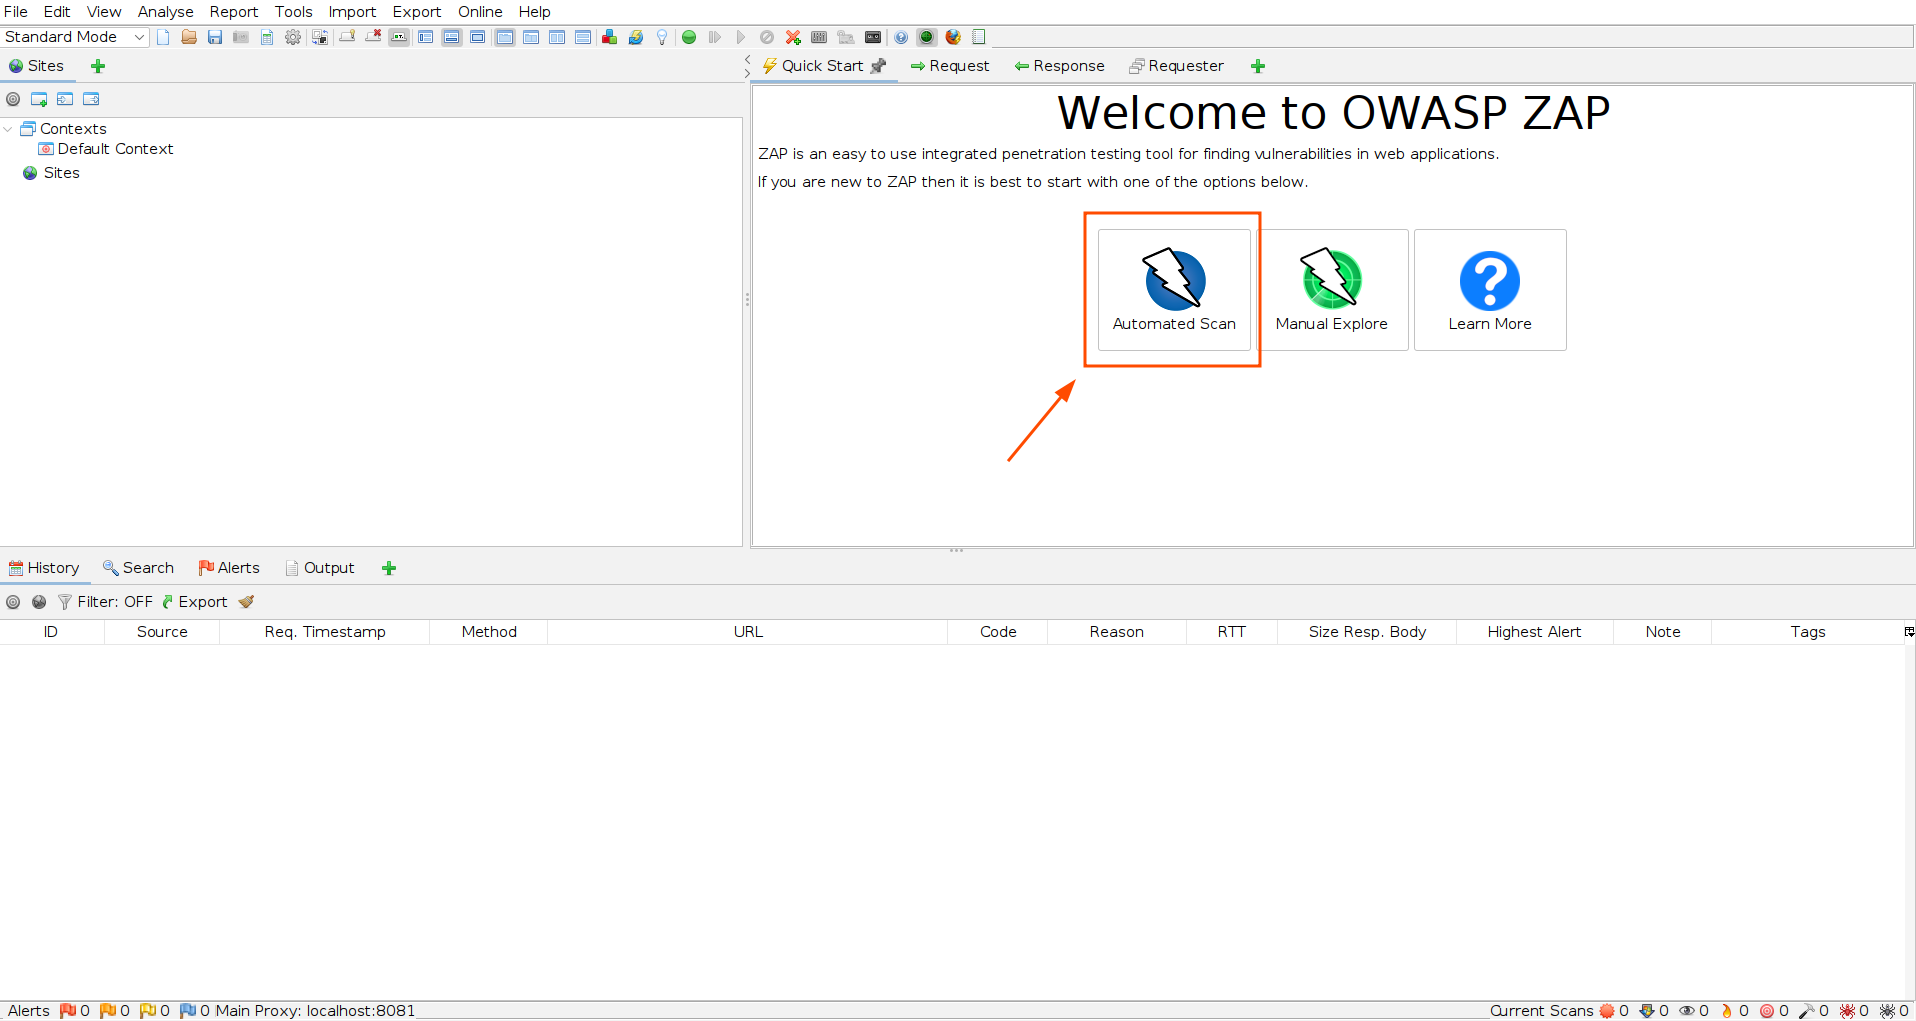The image size is (1916, 1021).
Task: Click the Persist Session floppy disk icon
Action: [x=215, y=37]
